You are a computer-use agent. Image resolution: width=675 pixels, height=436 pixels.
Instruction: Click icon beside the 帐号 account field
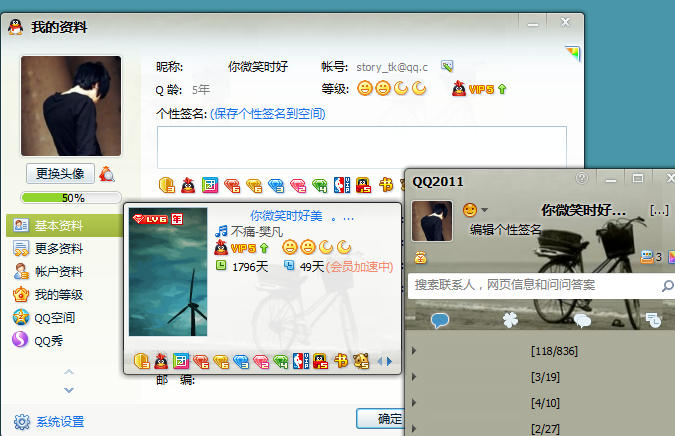pyautogui.click(x=447, y=66)
